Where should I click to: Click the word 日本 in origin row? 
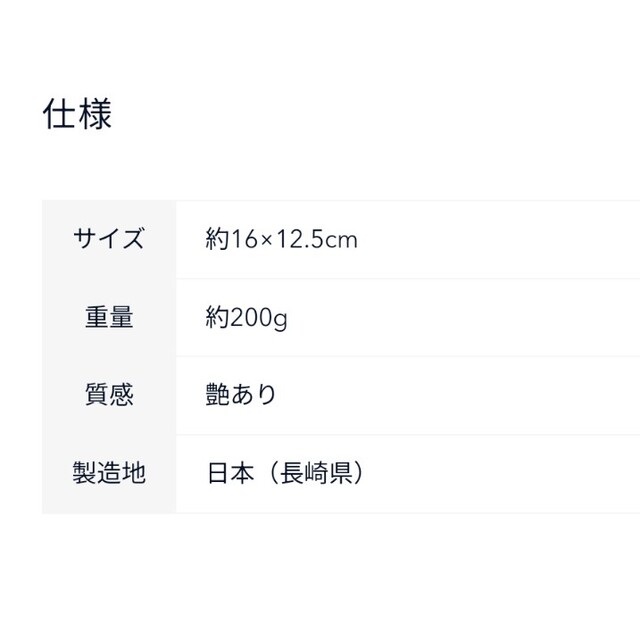point(231,473)
